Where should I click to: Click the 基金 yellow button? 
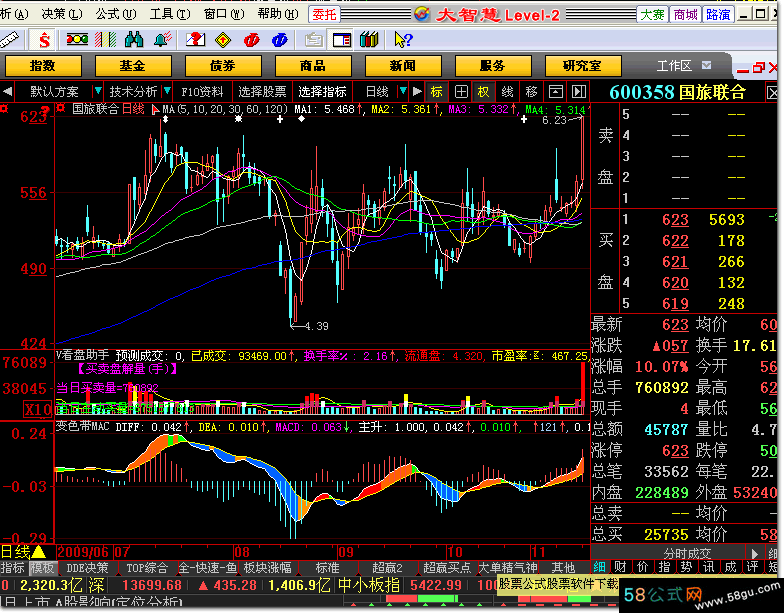click(132, 66)
